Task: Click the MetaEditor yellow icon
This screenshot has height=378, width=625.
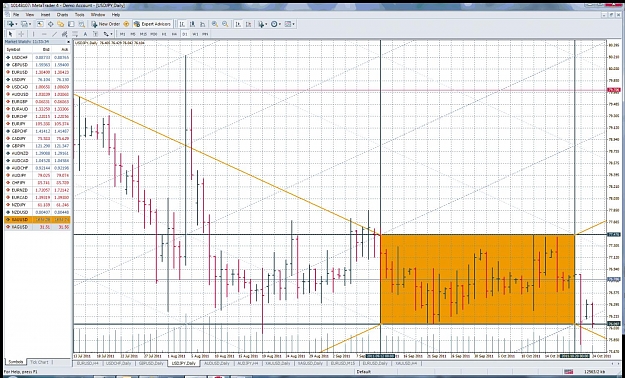Action: pyautogui.click(x=126, y=24)
